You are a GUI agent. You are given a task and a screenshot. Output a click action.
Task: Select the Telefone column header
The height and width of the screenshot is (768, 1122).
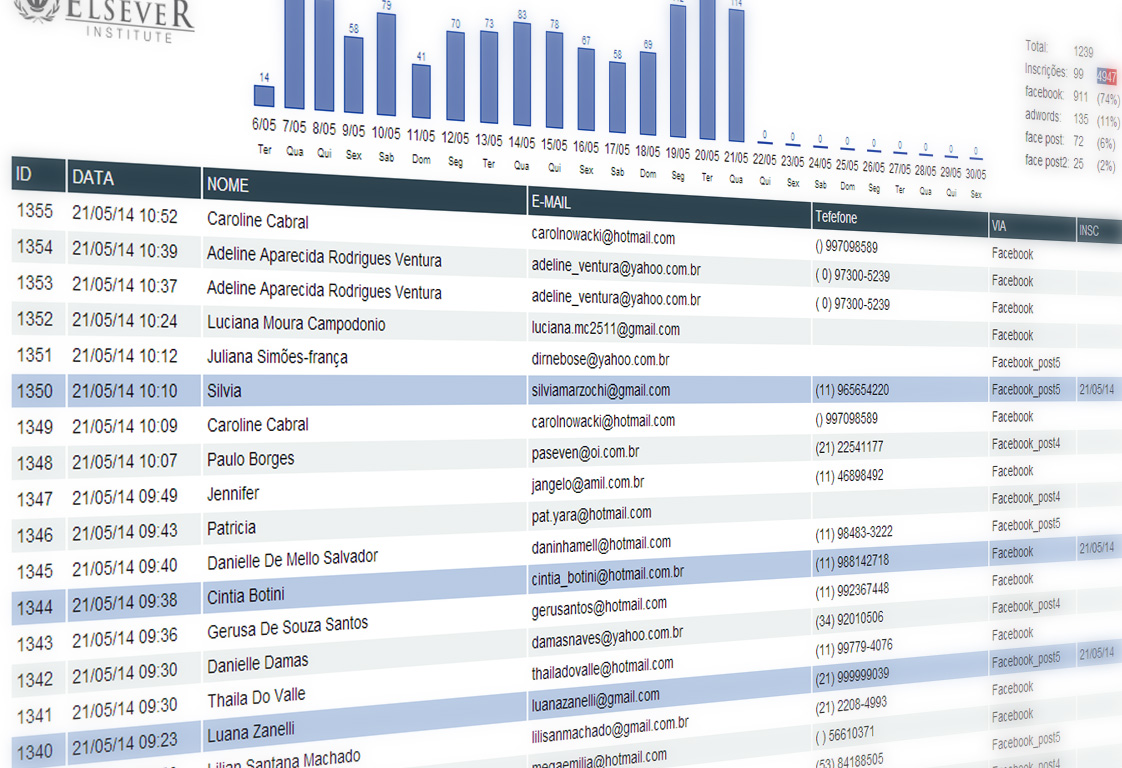(836, 217)
